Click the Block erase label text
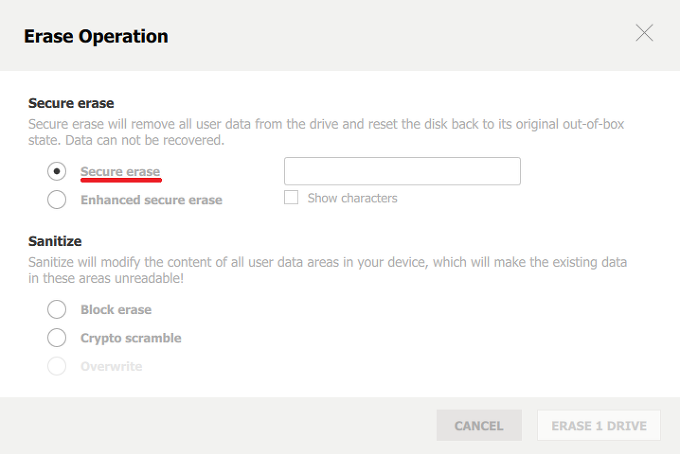Screen dimensions: 680x454 pyautogui.click(x=116, y=310)
